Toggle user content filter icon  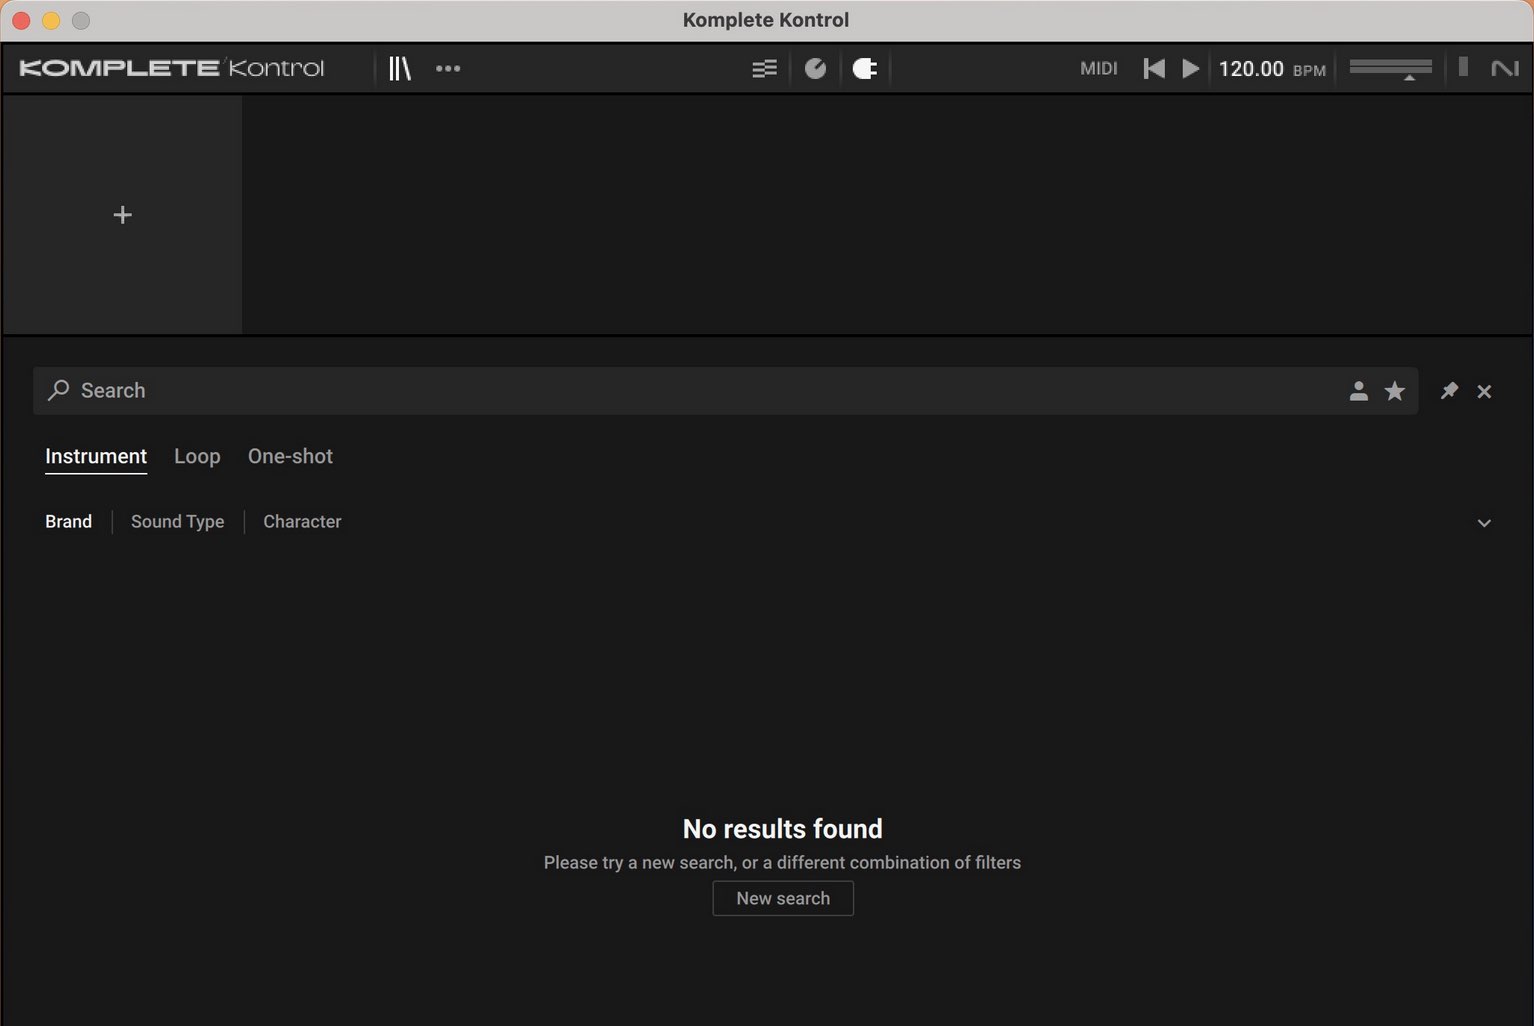pyautogui.click(x=1358, y=391)
